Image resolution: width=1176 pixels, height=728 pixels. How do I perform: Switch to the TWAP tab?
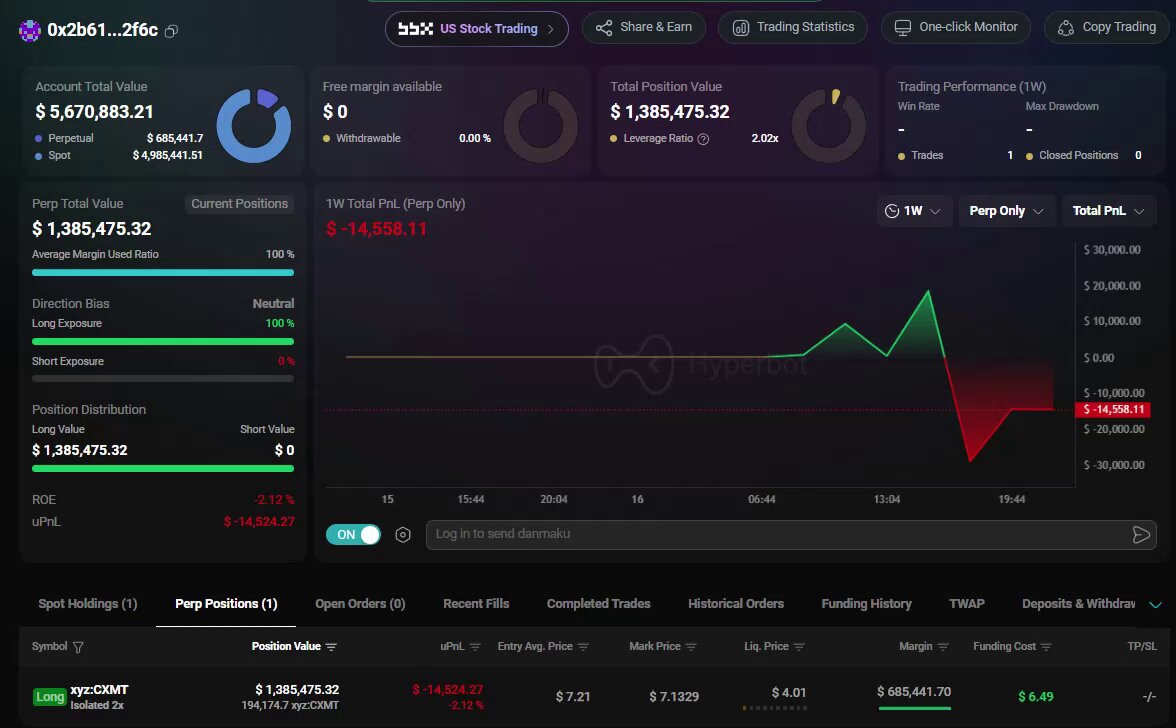pyautogui.click(x=967, y=604)
